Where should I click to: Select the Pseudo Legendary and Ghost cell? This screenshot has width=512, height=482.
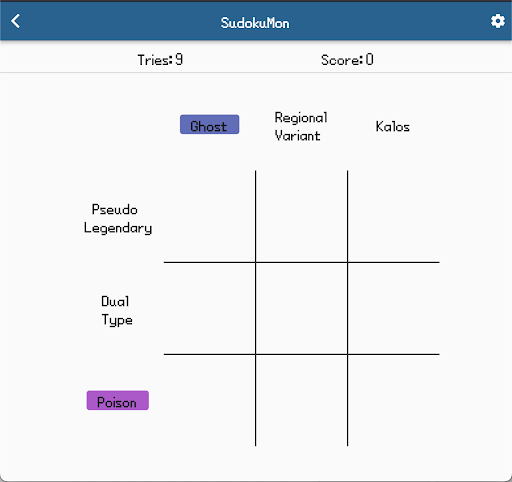pos(210,217)
